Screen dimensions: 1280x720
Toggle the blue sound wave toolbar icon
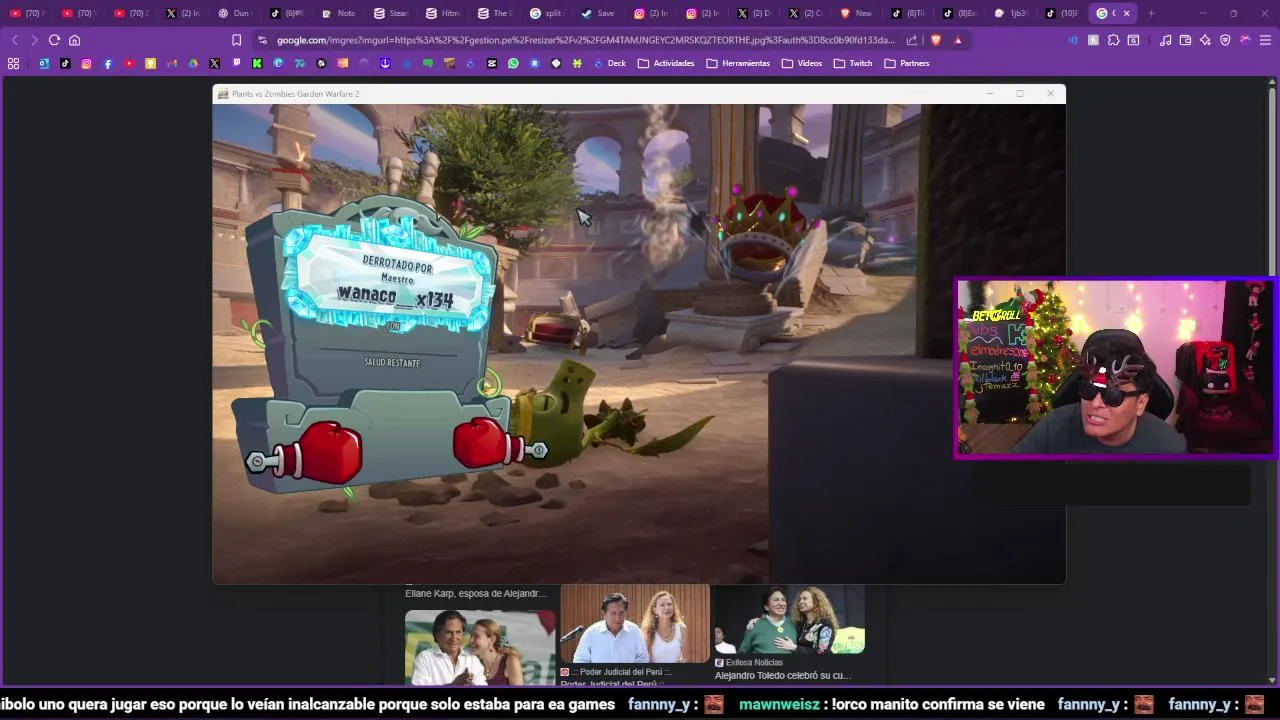(1073, 40)
